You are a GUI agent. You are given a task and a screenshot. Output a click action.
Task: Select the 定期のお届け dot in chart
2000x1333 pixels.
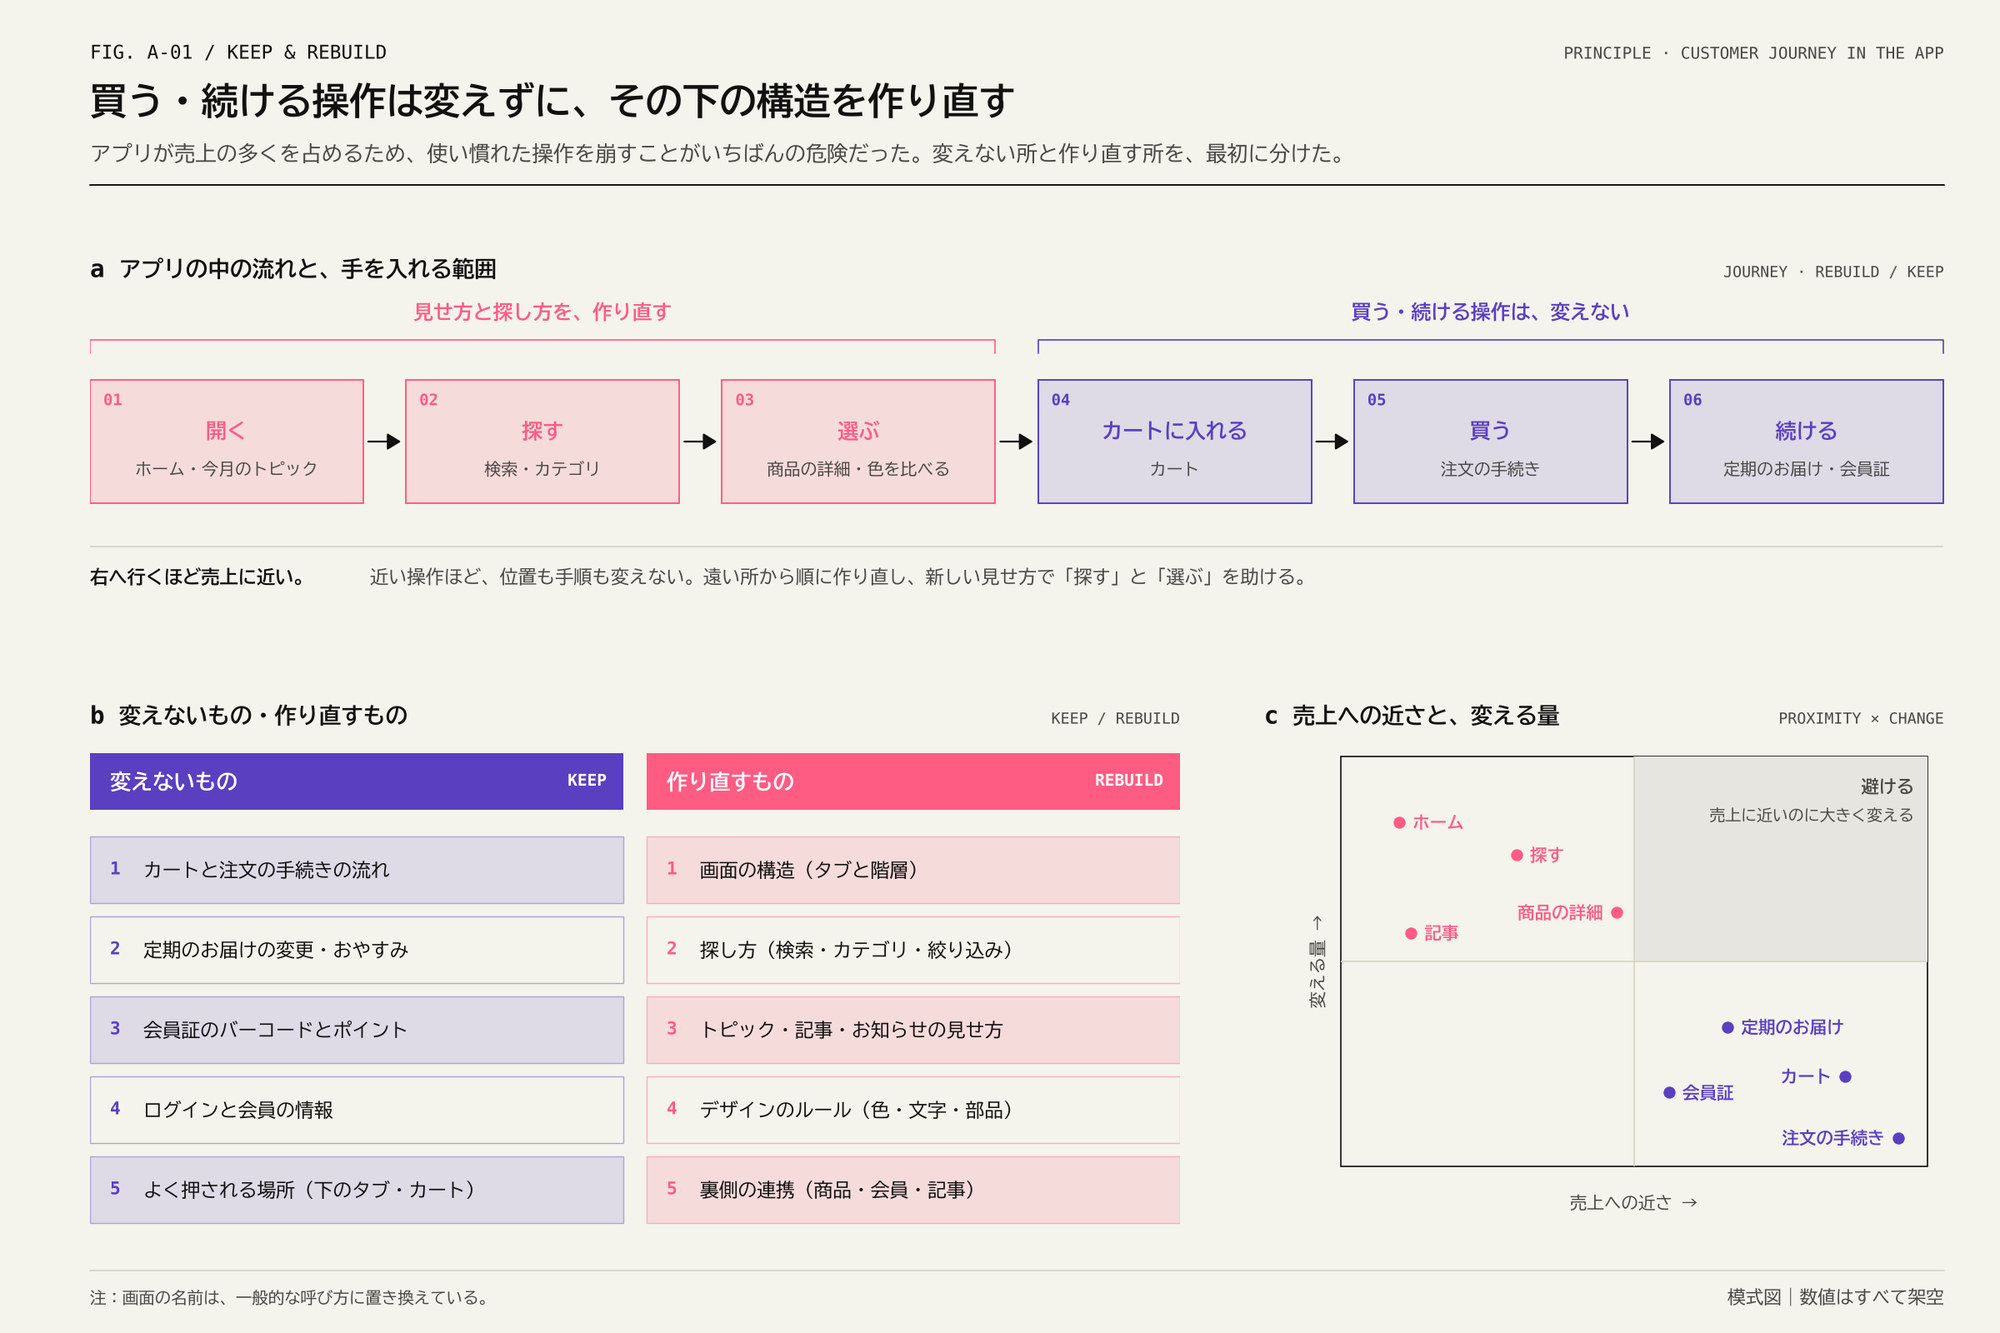point(1727,1028)
